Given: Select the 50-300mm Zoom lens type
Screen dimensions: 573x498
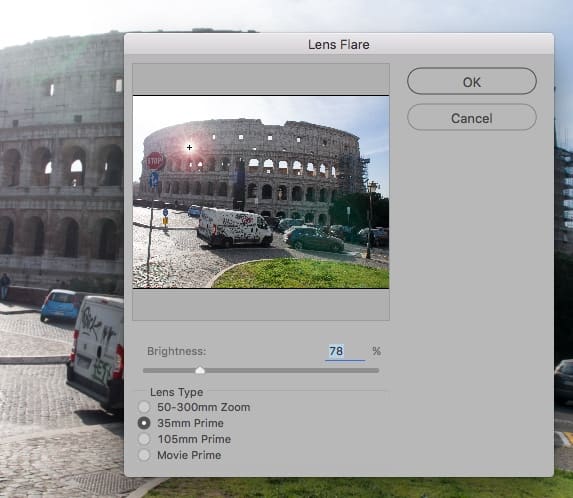Looking at the screenshot, I should coord(144,407).
